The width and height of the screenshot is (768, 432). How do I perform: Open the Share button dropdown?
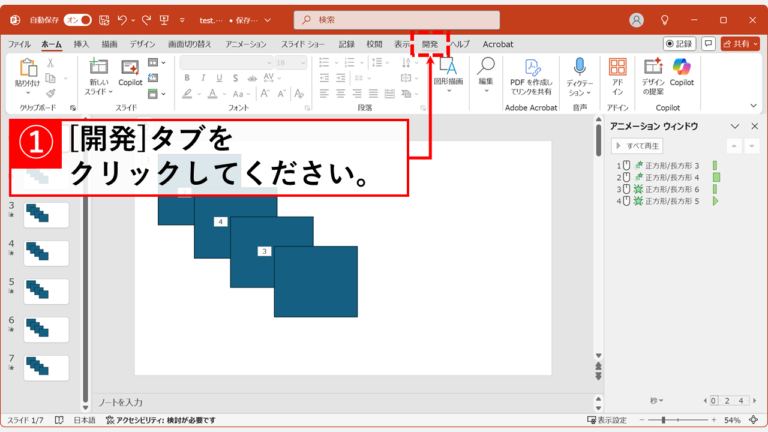pos(756,44)
